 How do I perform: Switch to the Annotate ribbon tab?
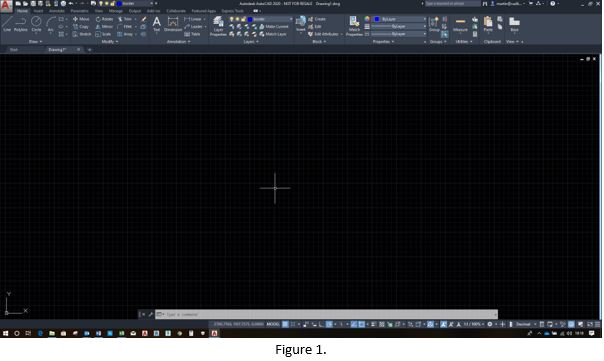click(x=57, y=11)
